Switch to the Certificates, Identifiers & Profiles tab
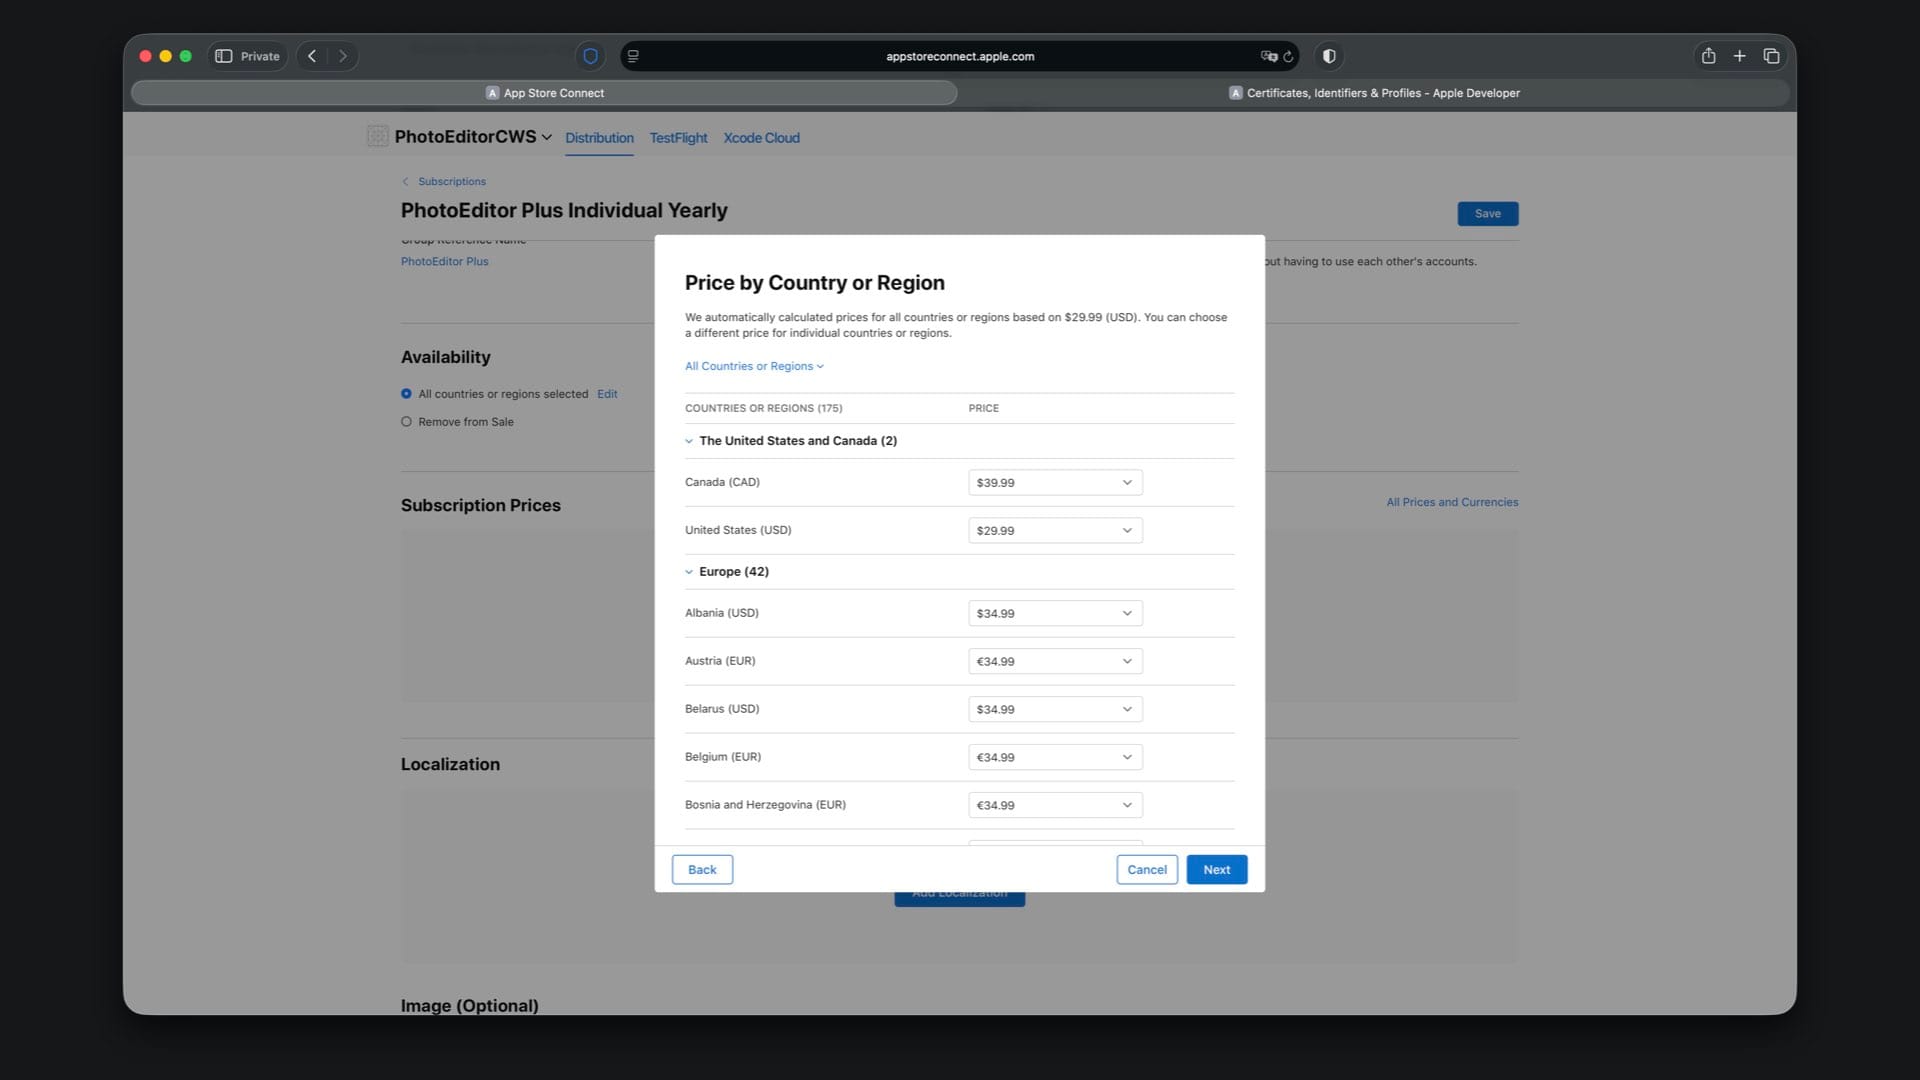Image resolution: width=1920 pixels, height=1080 pixels. (1373, 93)
